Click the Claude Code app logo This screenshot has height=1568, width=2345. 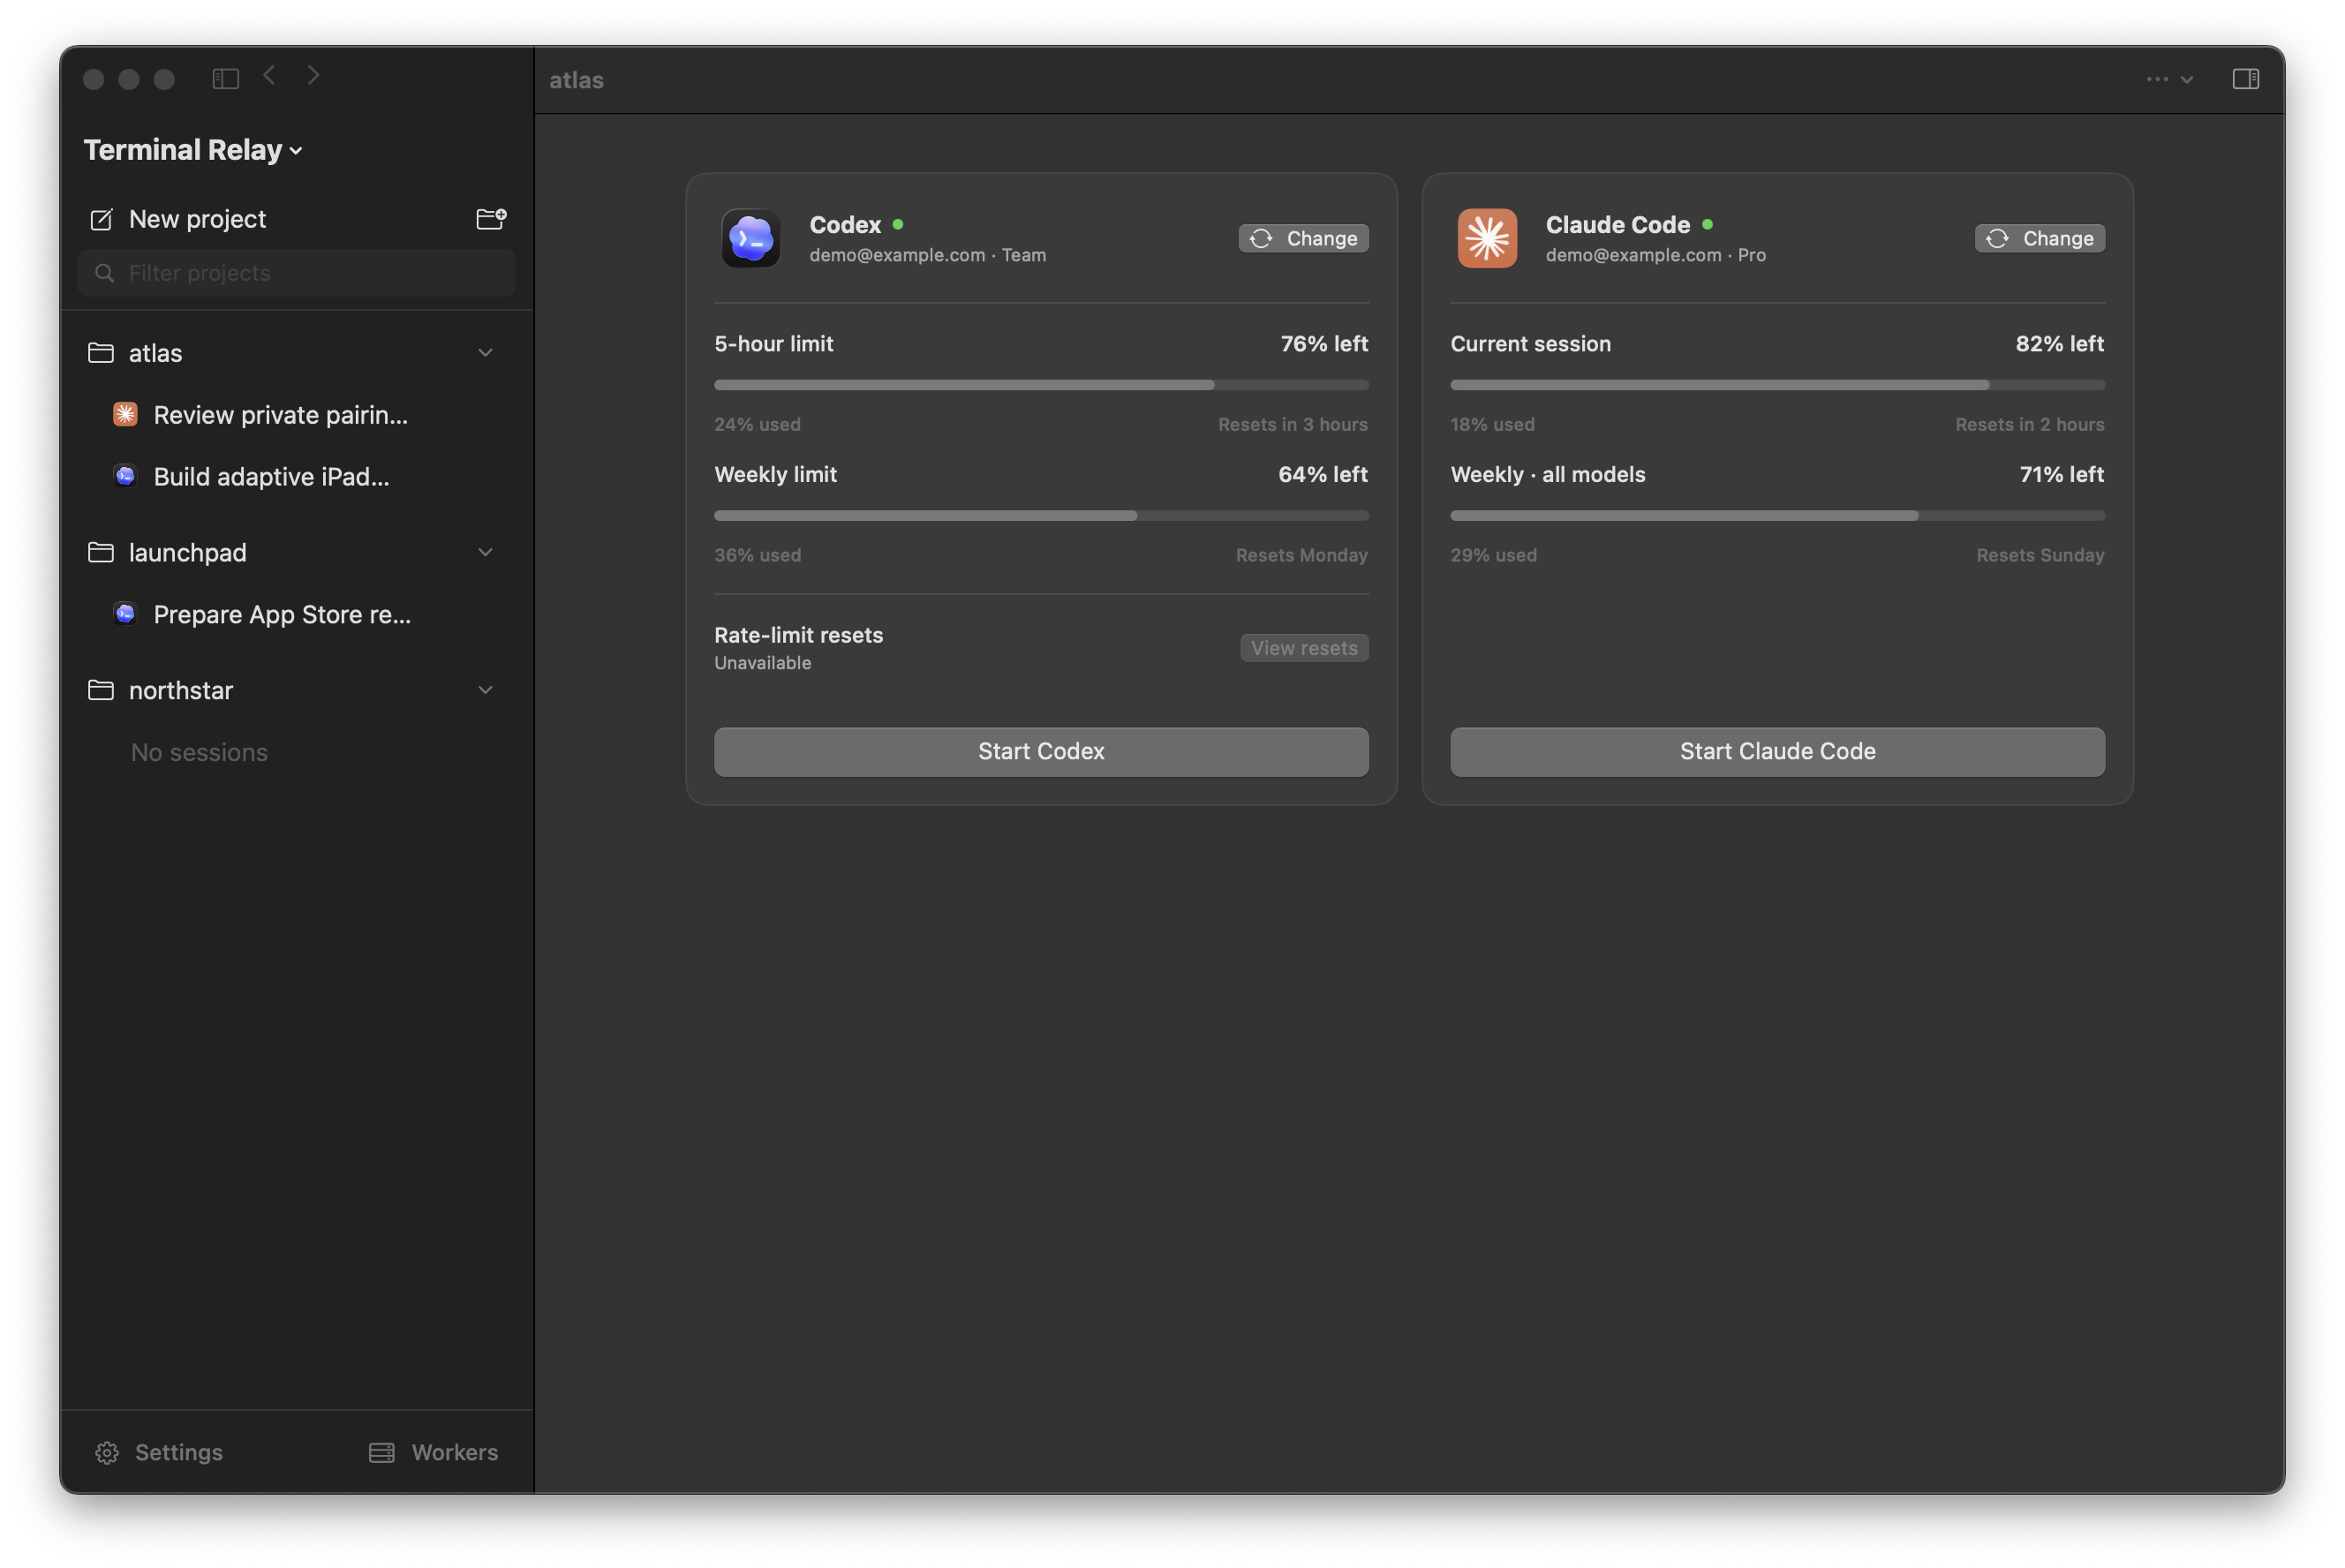pos(1487,238)
